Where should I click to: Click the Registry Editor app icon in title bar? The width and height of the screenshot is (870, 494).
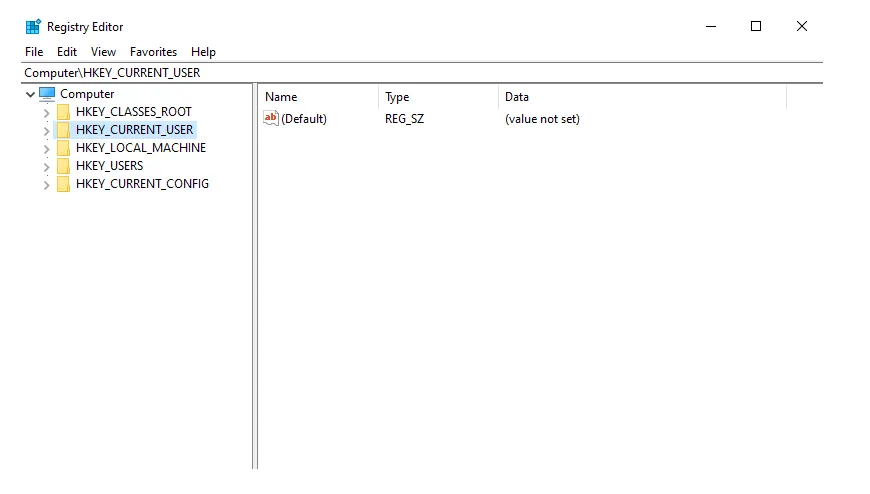tap(33, 27)
